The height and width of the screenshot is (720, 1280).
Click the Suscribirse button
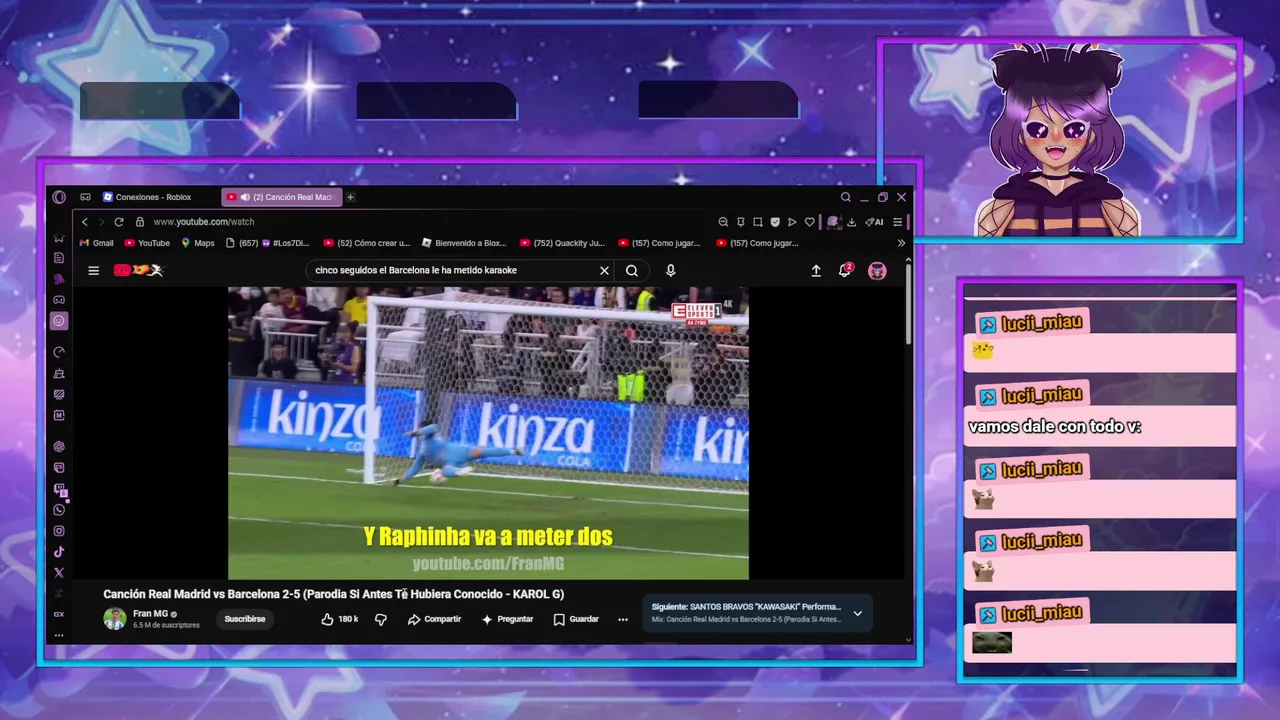[x=245, y=619]
